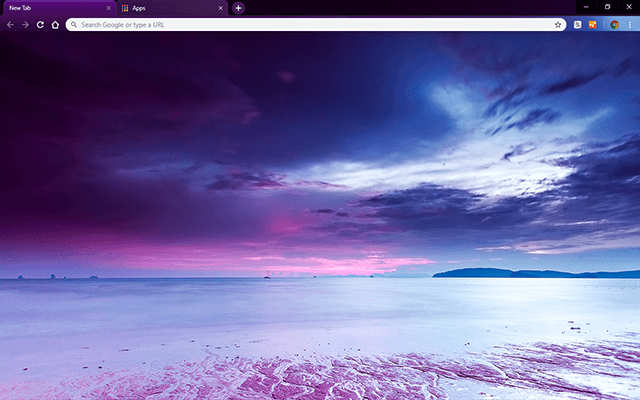Go back to the previous page

(10, 24)
